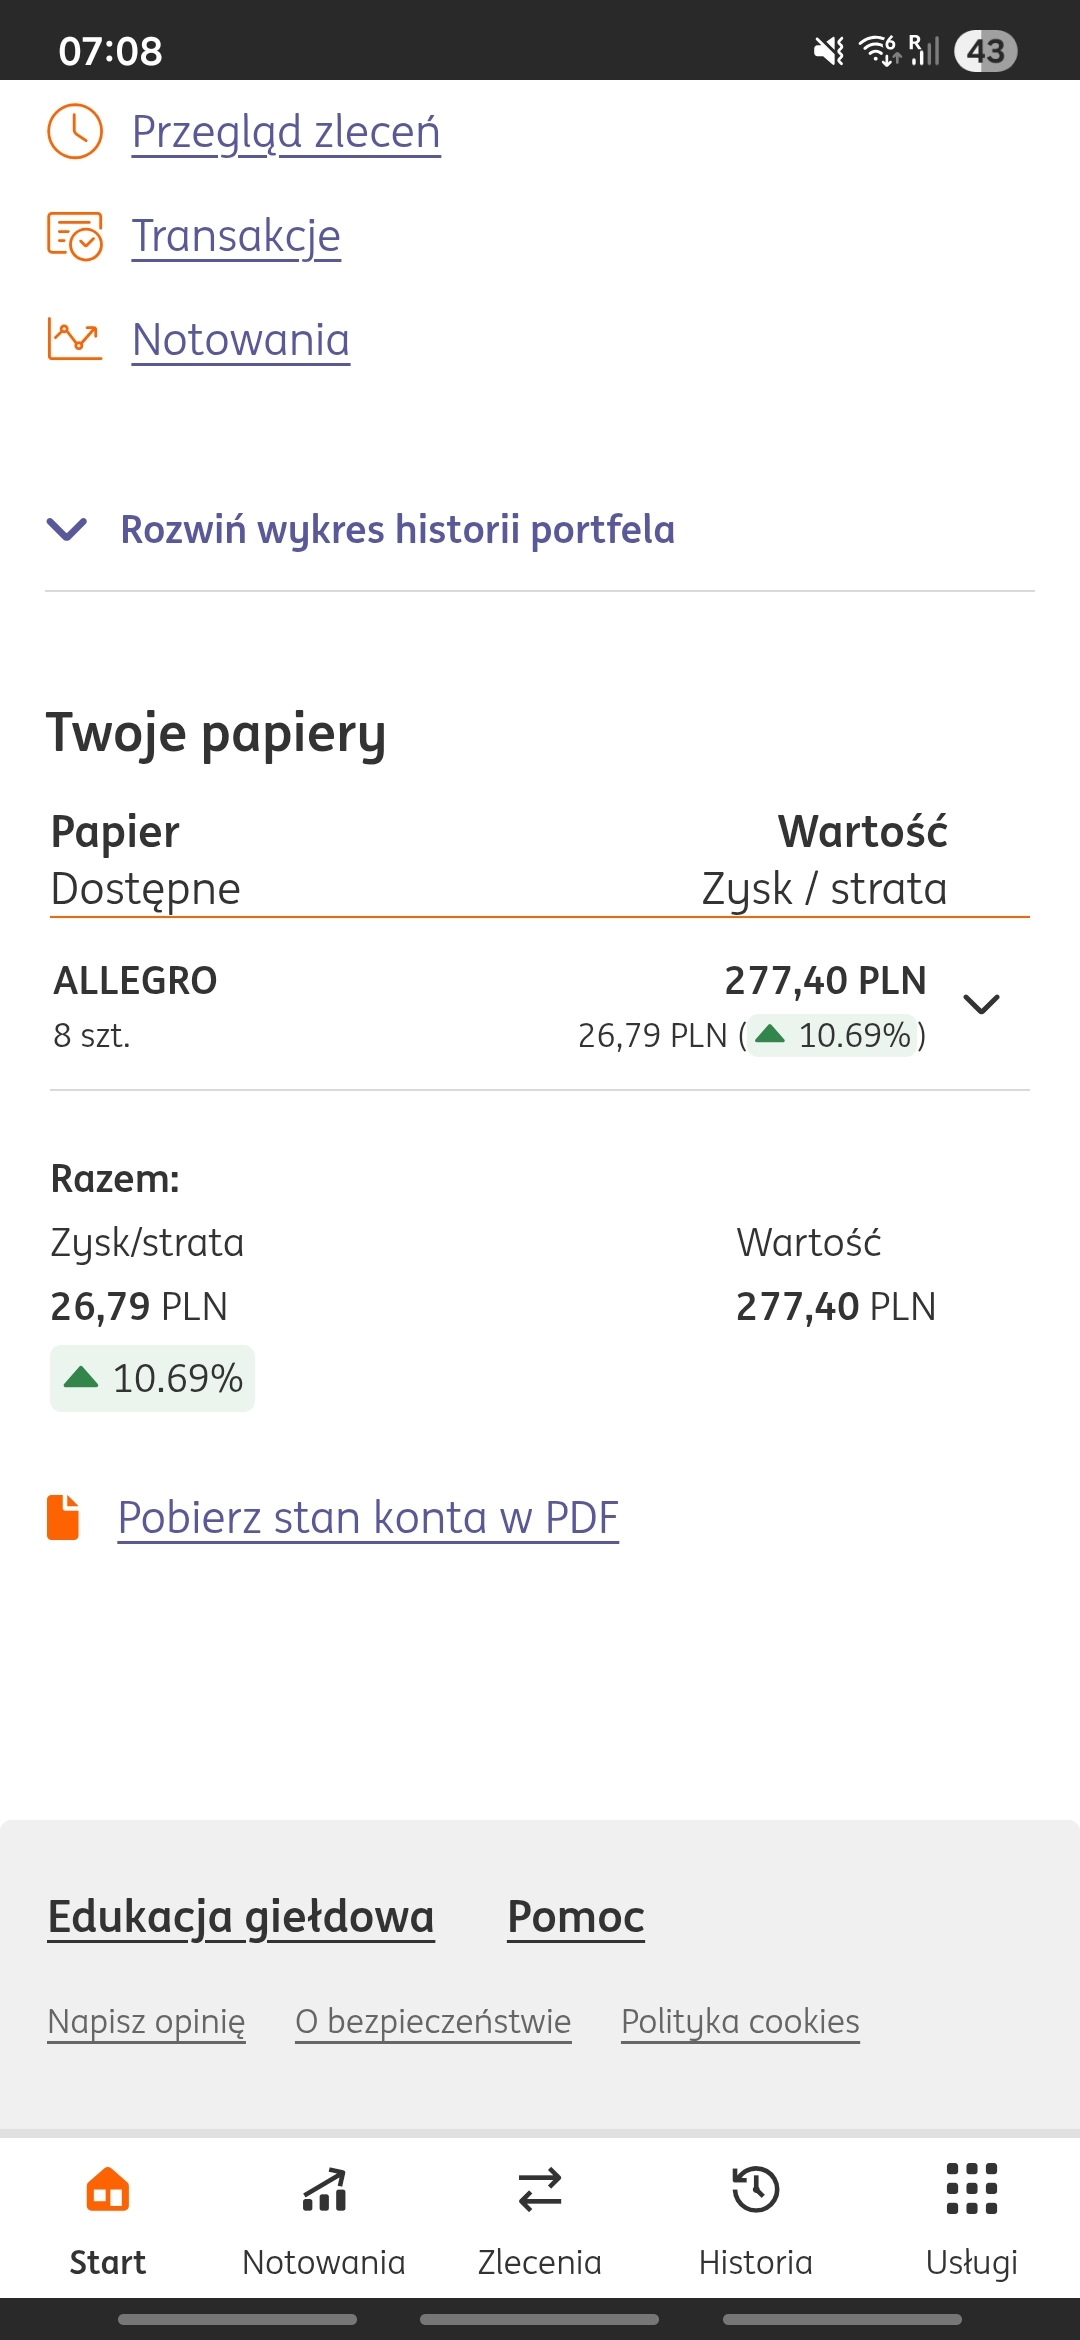Tap the Transakcje list-check icon
Viewport: 1080px width, 2340px height.
point(75,236)
